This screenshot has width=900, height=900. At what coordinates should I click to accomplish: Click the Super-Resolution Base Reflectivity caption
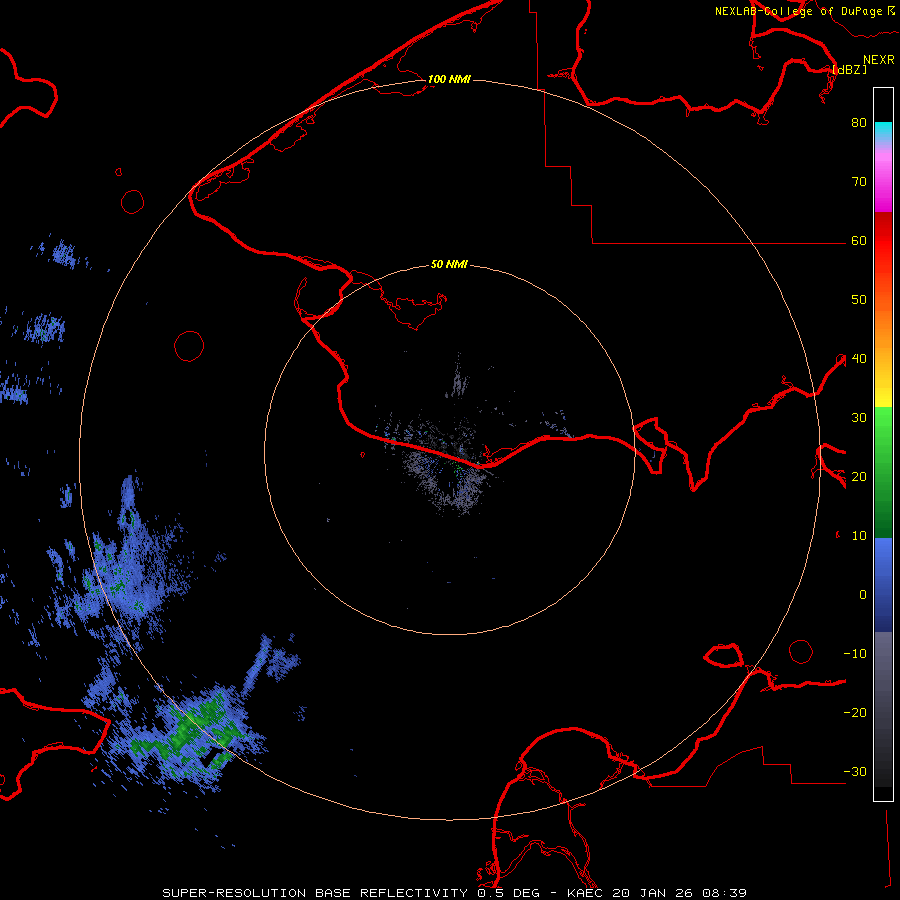[455, 893]
